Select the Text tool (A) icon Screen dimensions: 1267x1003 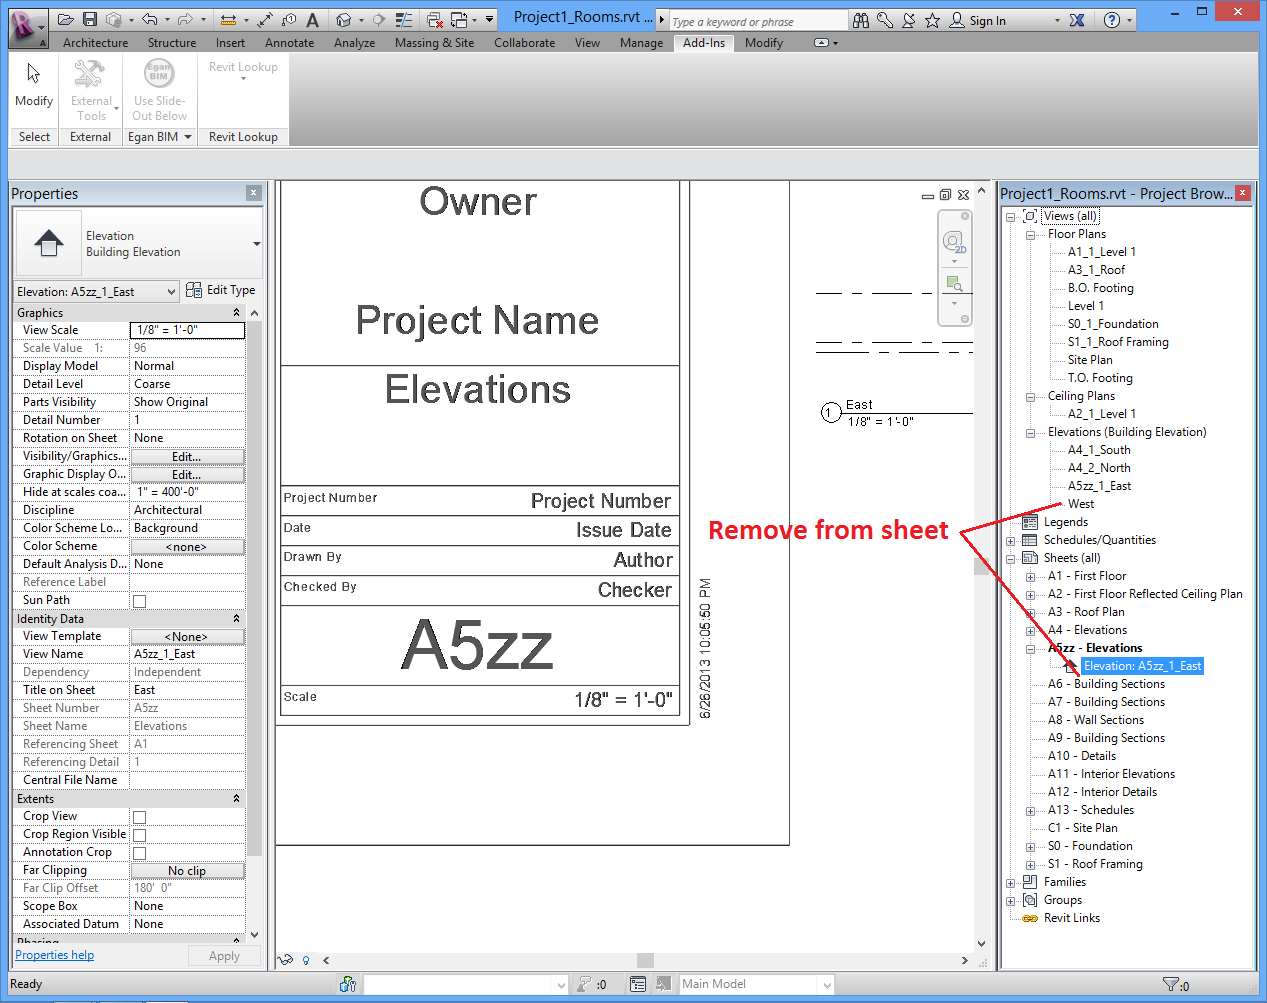[313, 19]
